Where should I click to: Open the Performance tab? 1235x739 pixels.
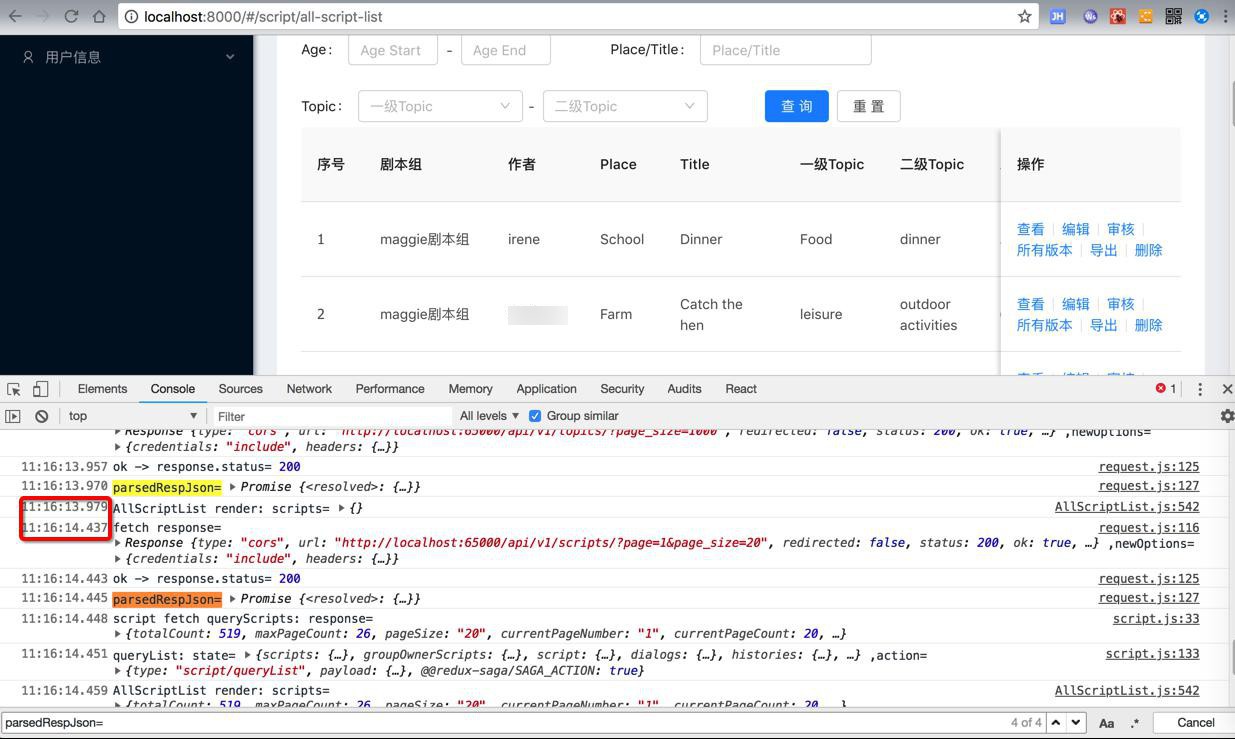(x=390, y=389)
